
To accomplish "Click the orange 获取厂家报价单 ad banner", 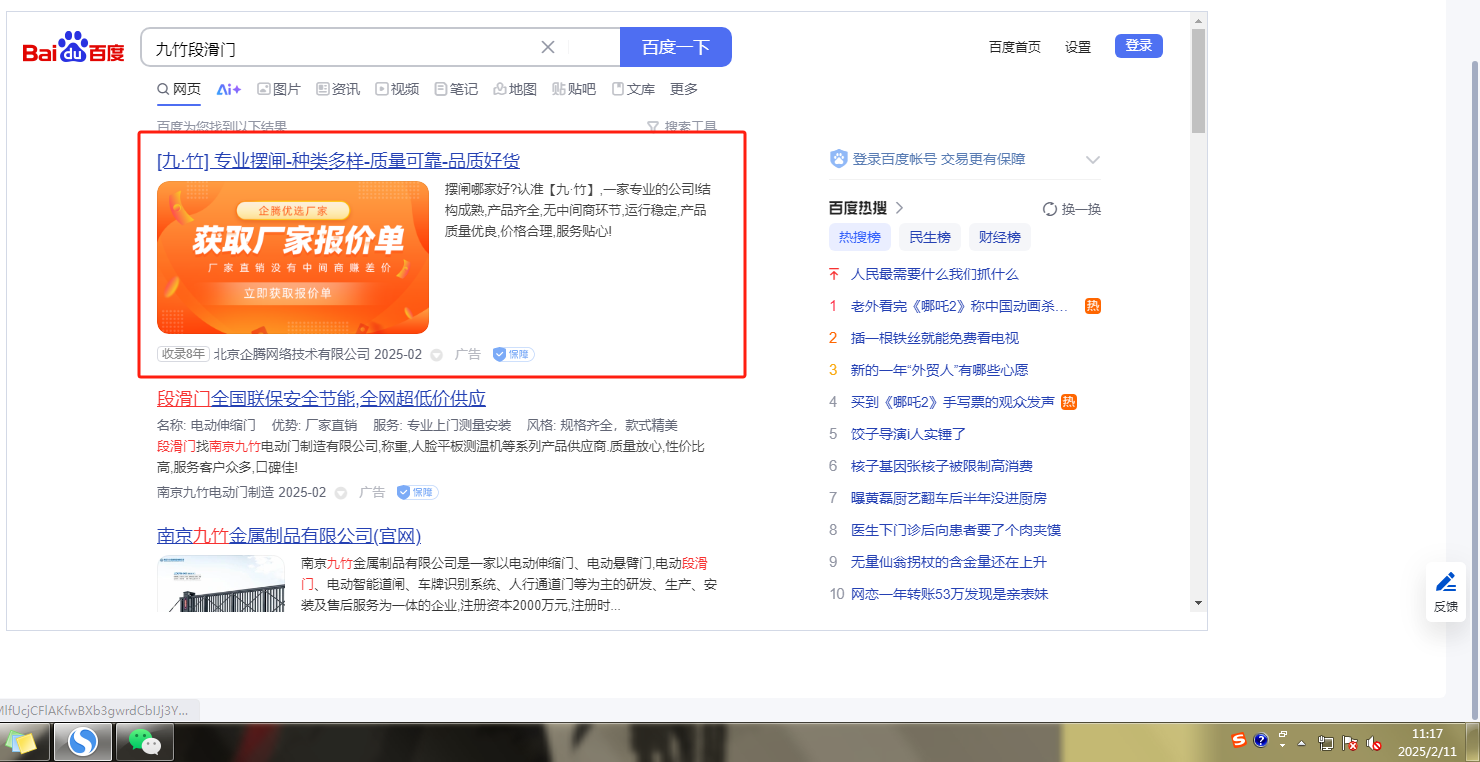I will tap(293, 257).
